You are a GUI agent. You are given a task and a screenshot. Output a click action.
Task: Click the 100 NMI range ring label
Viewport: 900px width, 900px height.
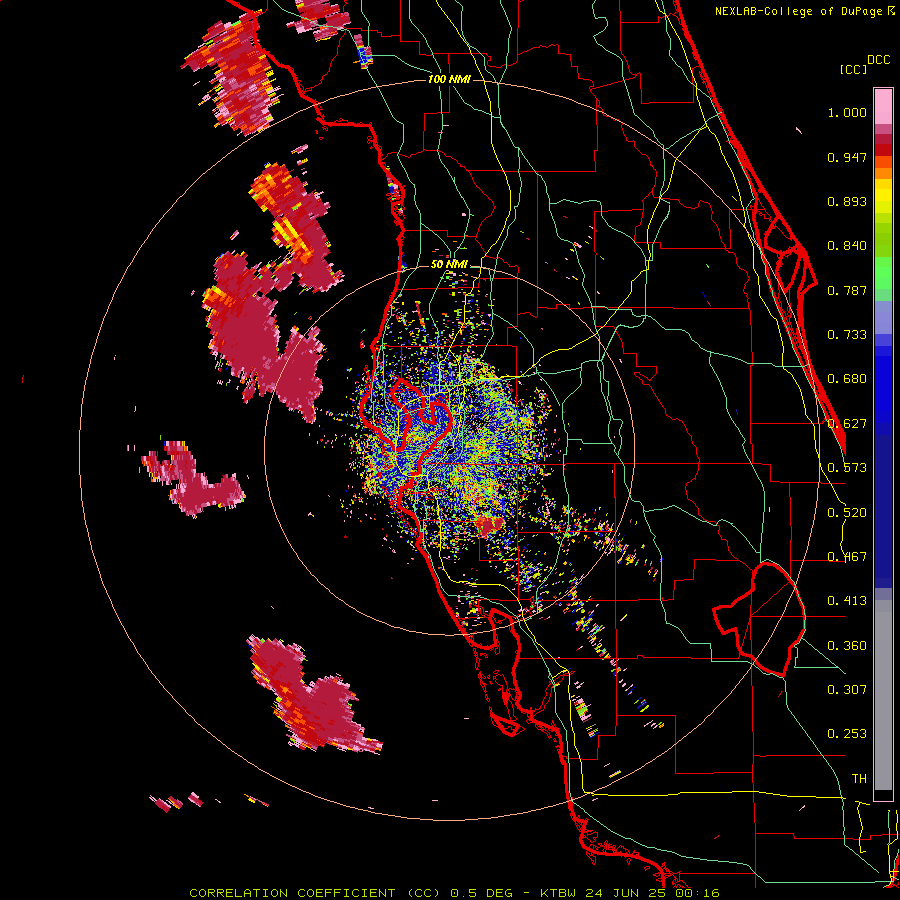click(449, 79)
